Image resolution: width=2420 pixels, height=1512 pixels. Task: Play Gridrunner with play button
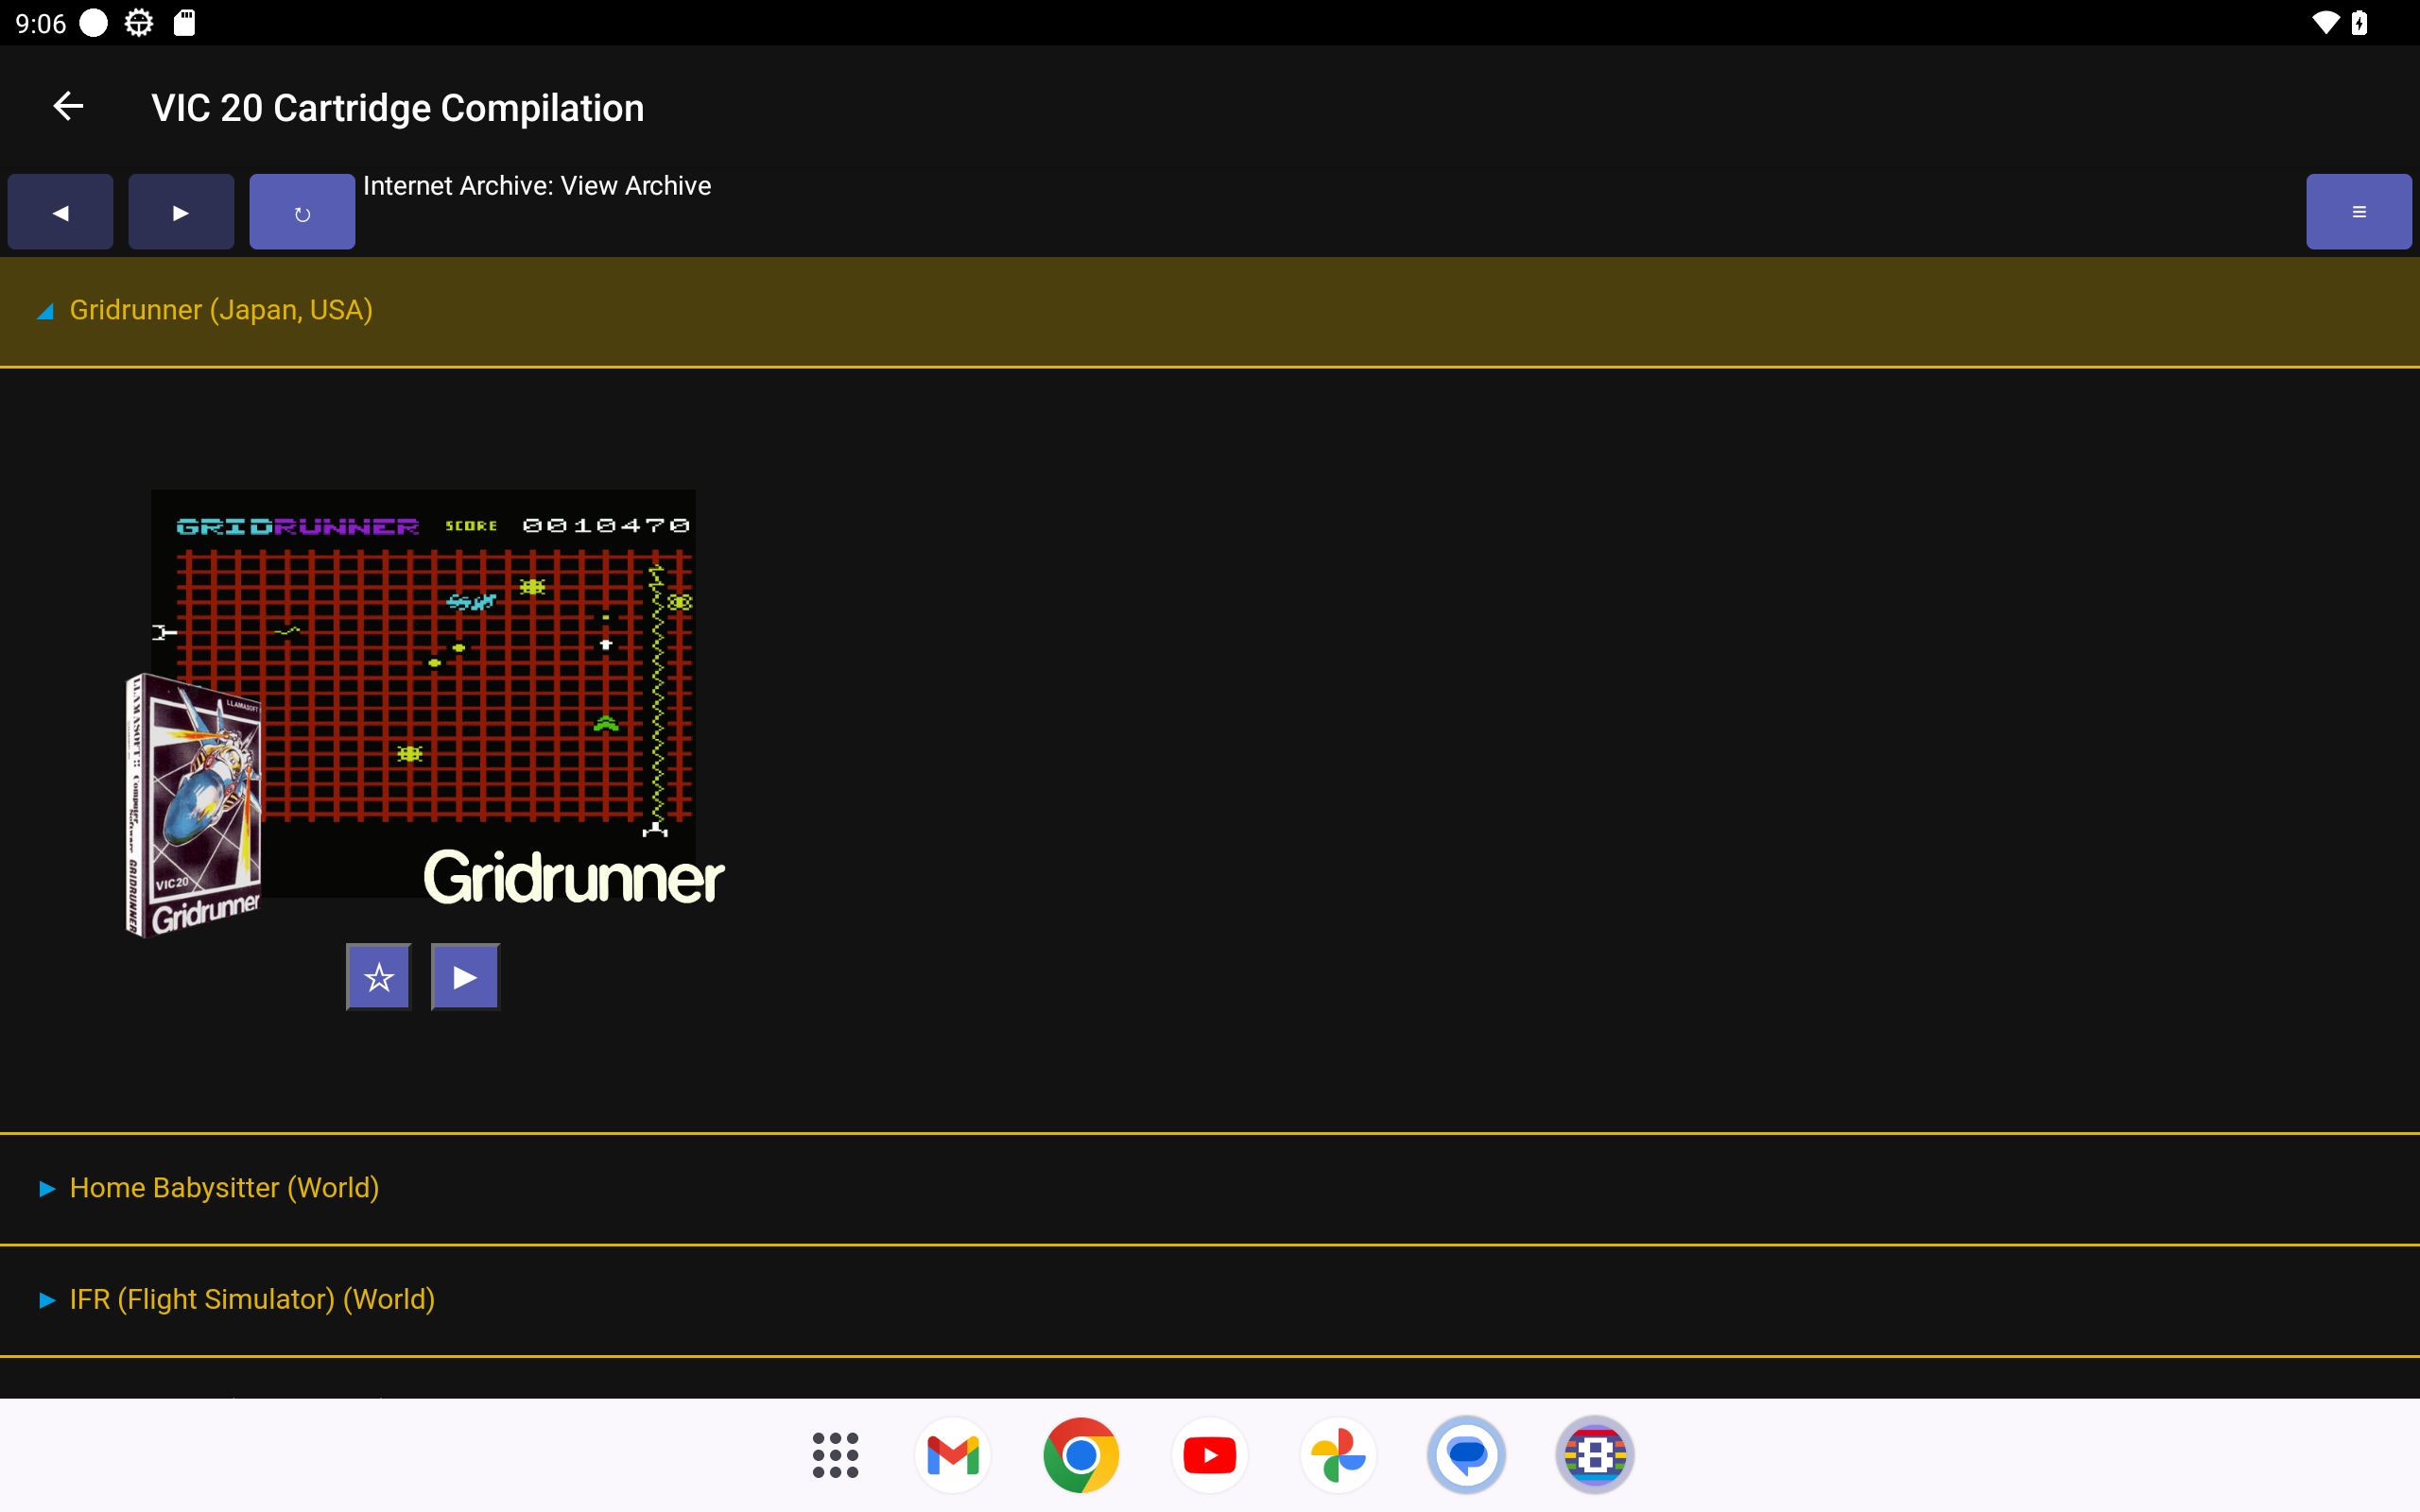465,977
